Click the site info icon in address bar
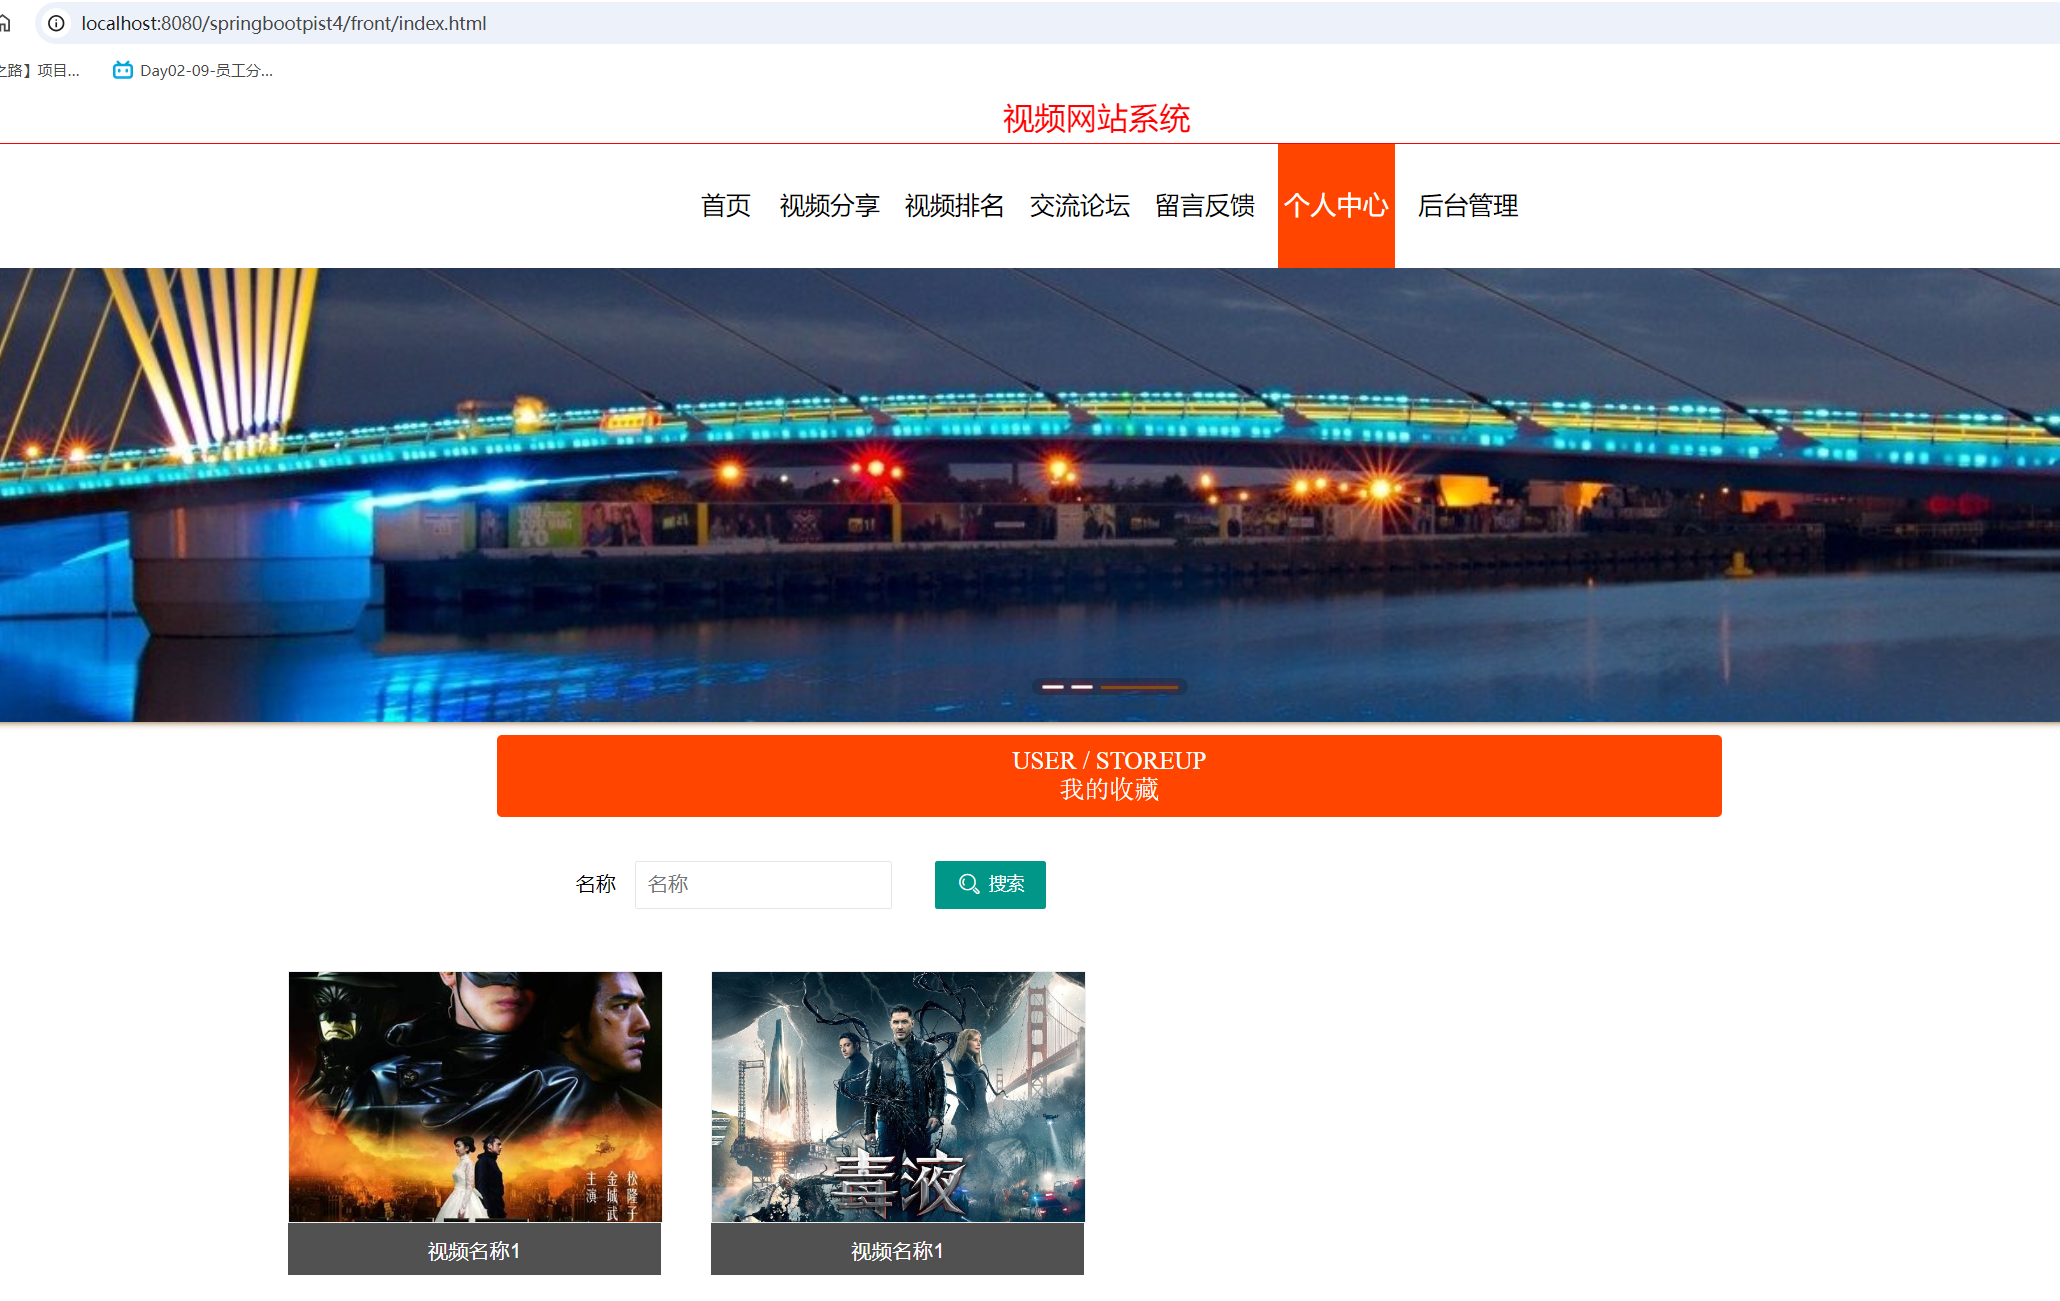The width and height of the screenshot is (2060, 1301). 57,23
